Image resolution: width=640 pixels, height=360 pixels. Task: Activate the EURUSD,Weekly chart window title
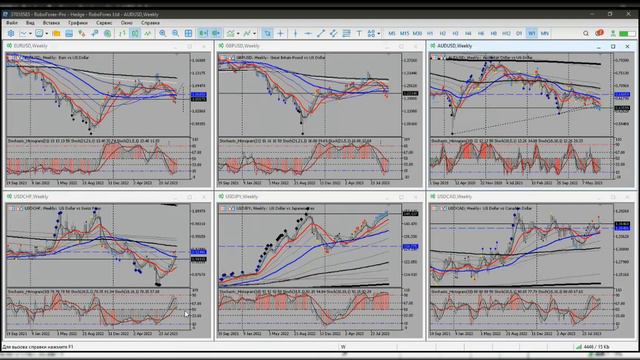pos(31,46)
